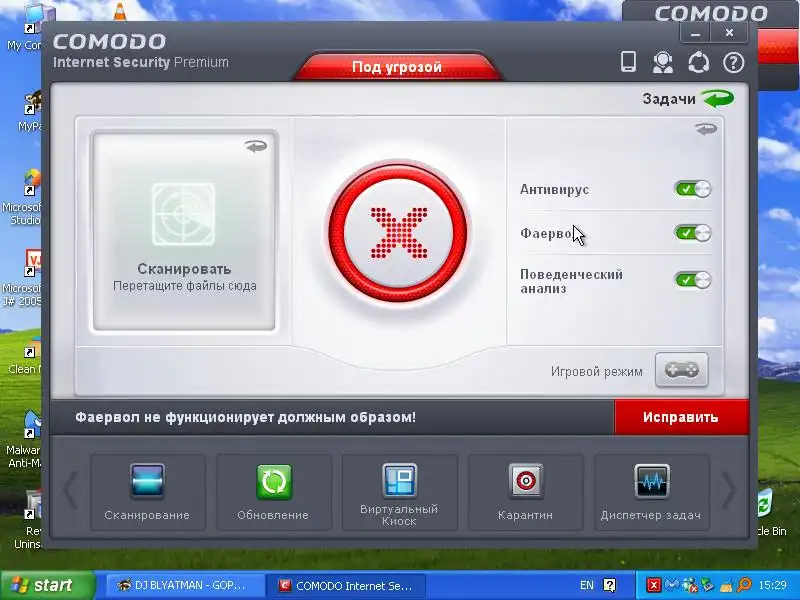Switch to Задачи view via green arrow
This screenshot has height=600, width=800.
717,98
